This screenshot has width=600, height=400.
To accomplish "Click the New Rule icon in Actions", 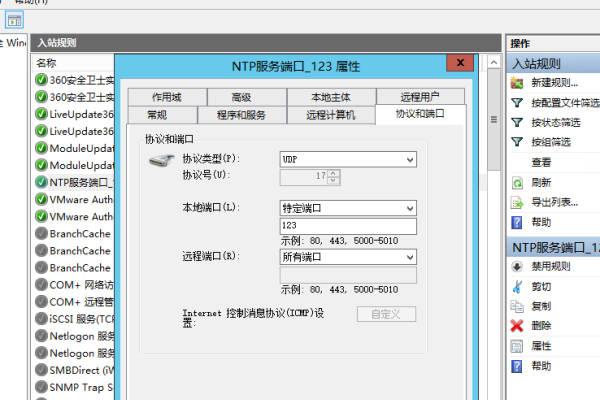I will click(517, 83).
